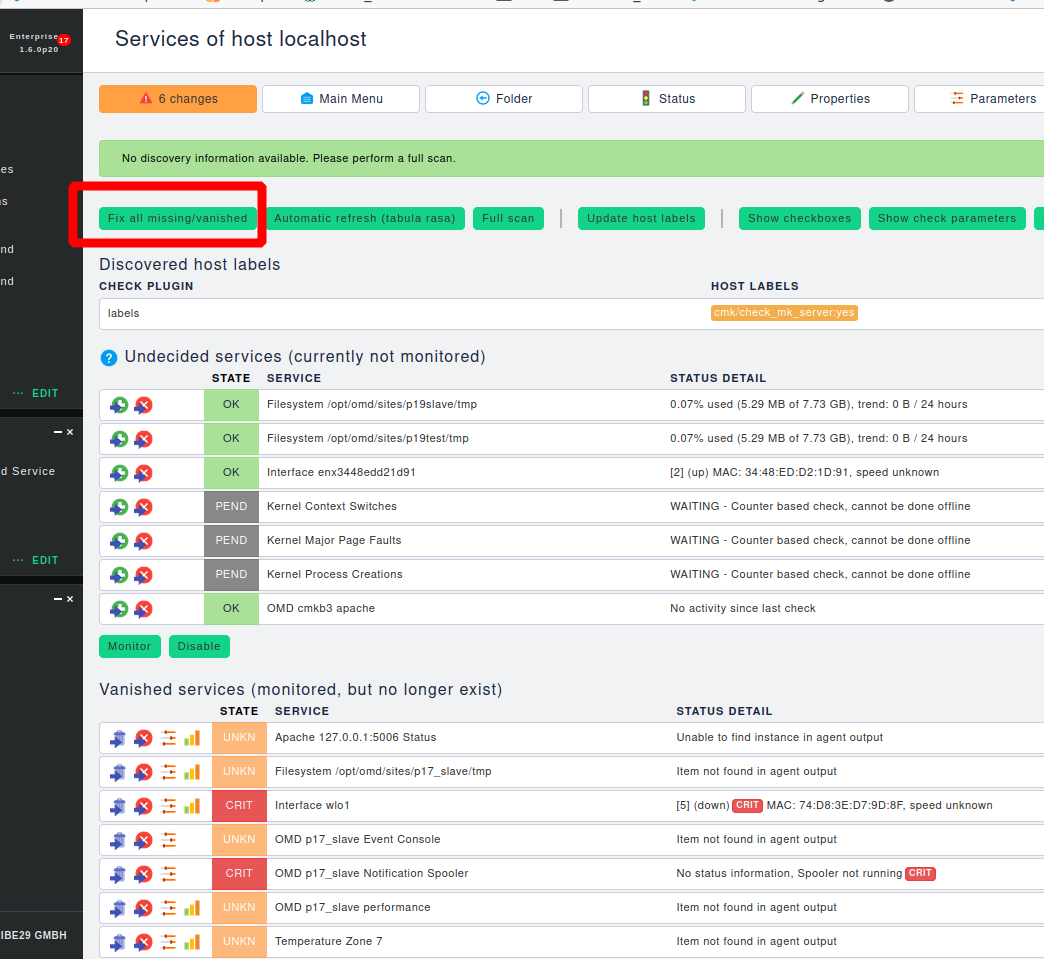This screenshot has height=959, width=1044.
Task: Click the Fix all missing/vanished button
Action: (x=178, y=218)
